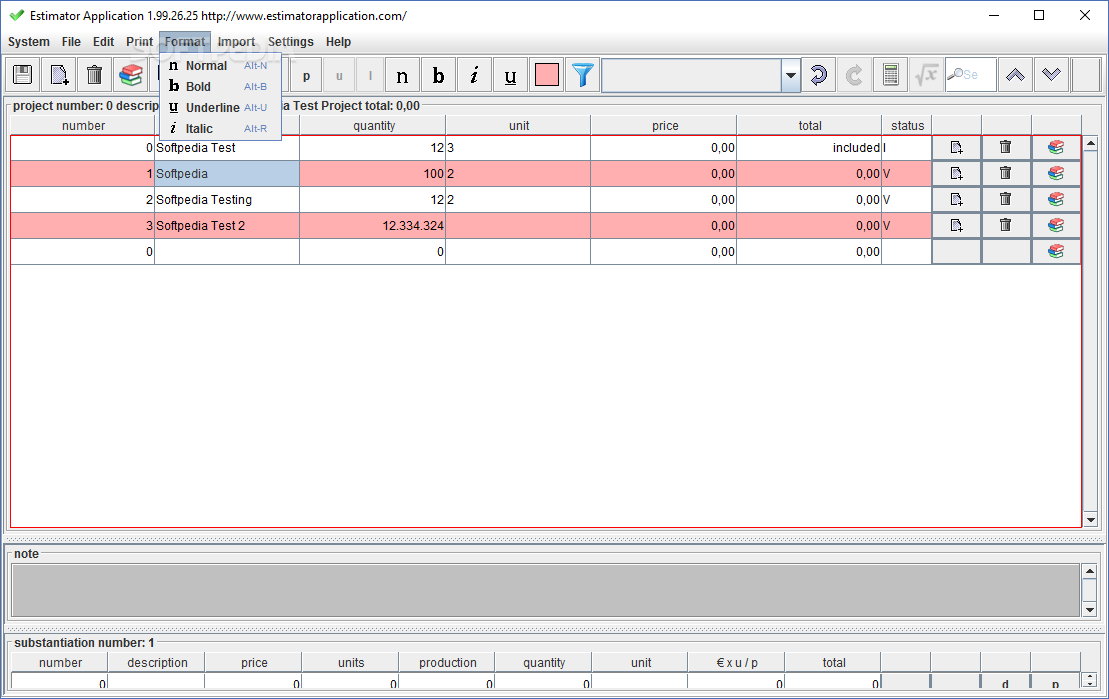Click the note area scrollbar down arrow
This screenshot has height=699, width=1109.
[1090, 609]
